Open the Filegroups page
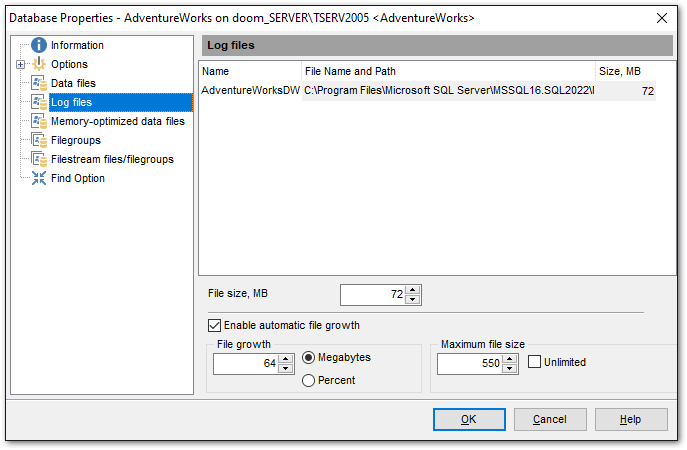Screen dimensions: 687x450 pyautogui.click(x=76, y=140)
